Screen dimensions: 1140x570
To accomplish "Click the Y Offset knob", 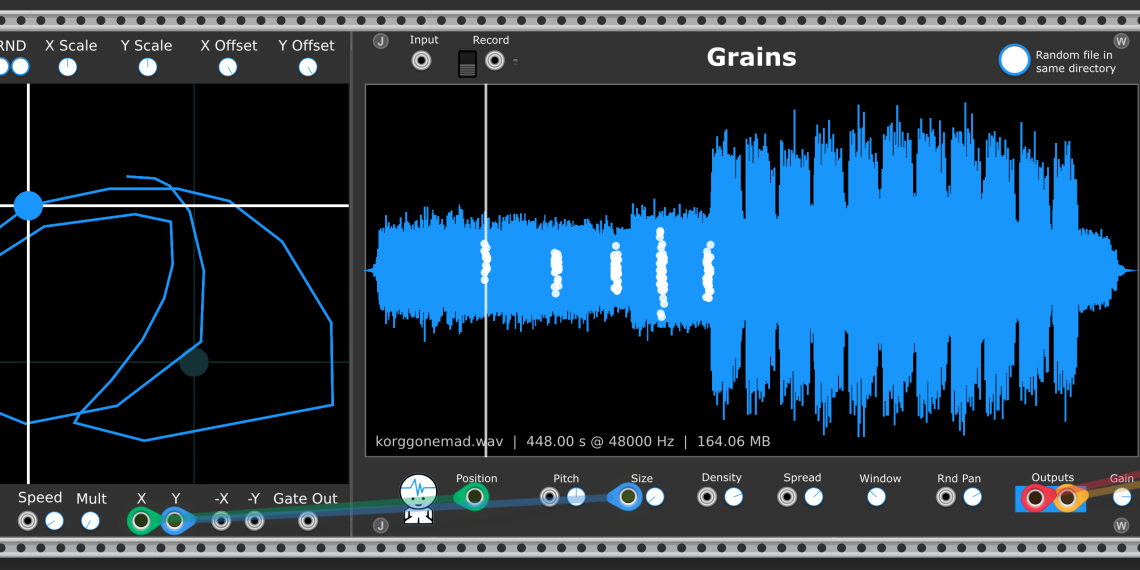I will pos(308,67).
